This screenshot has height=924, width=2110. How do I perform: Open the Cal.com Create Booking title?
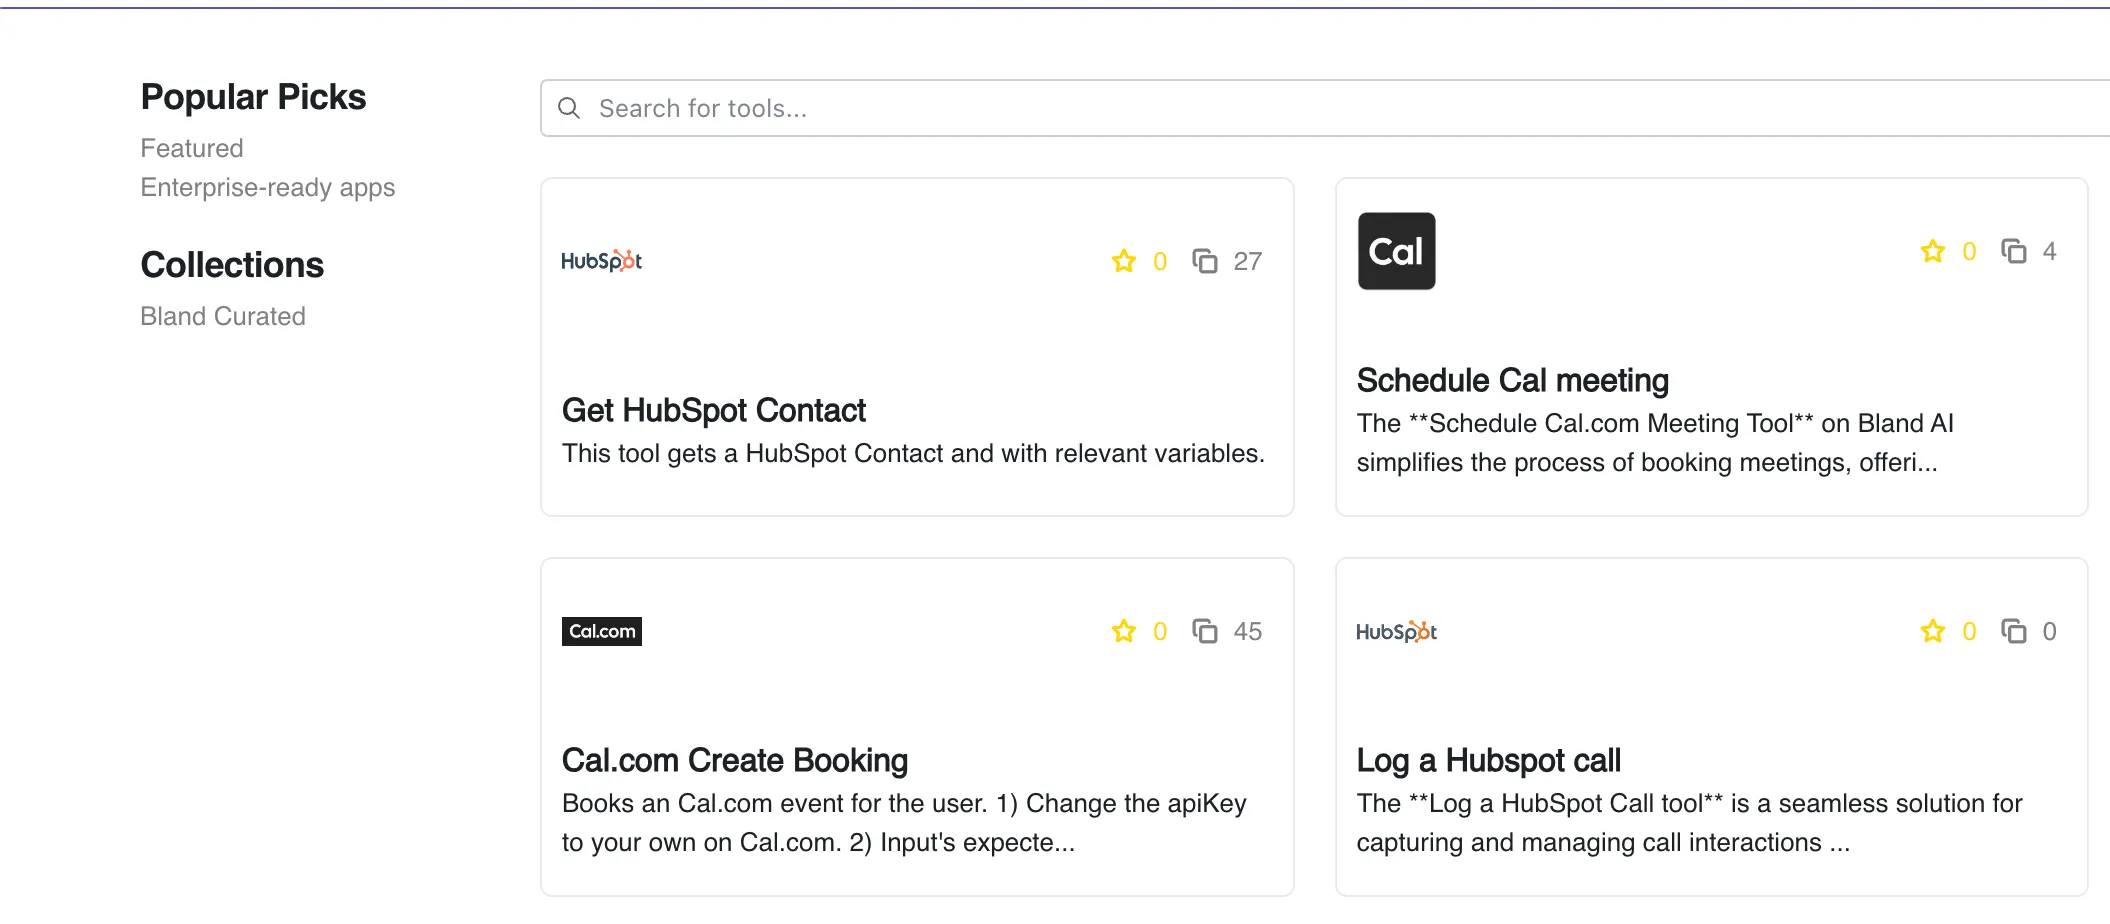tap(735, 760)
